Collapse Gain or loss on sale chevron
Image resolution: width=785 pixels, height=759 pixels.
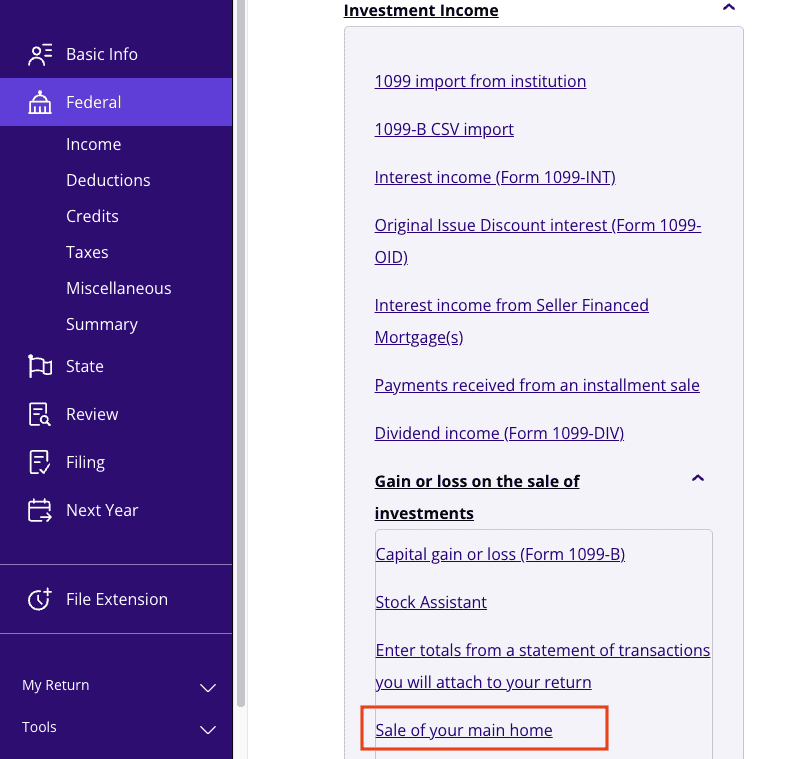pyautogui.click(x=698, y=478)
